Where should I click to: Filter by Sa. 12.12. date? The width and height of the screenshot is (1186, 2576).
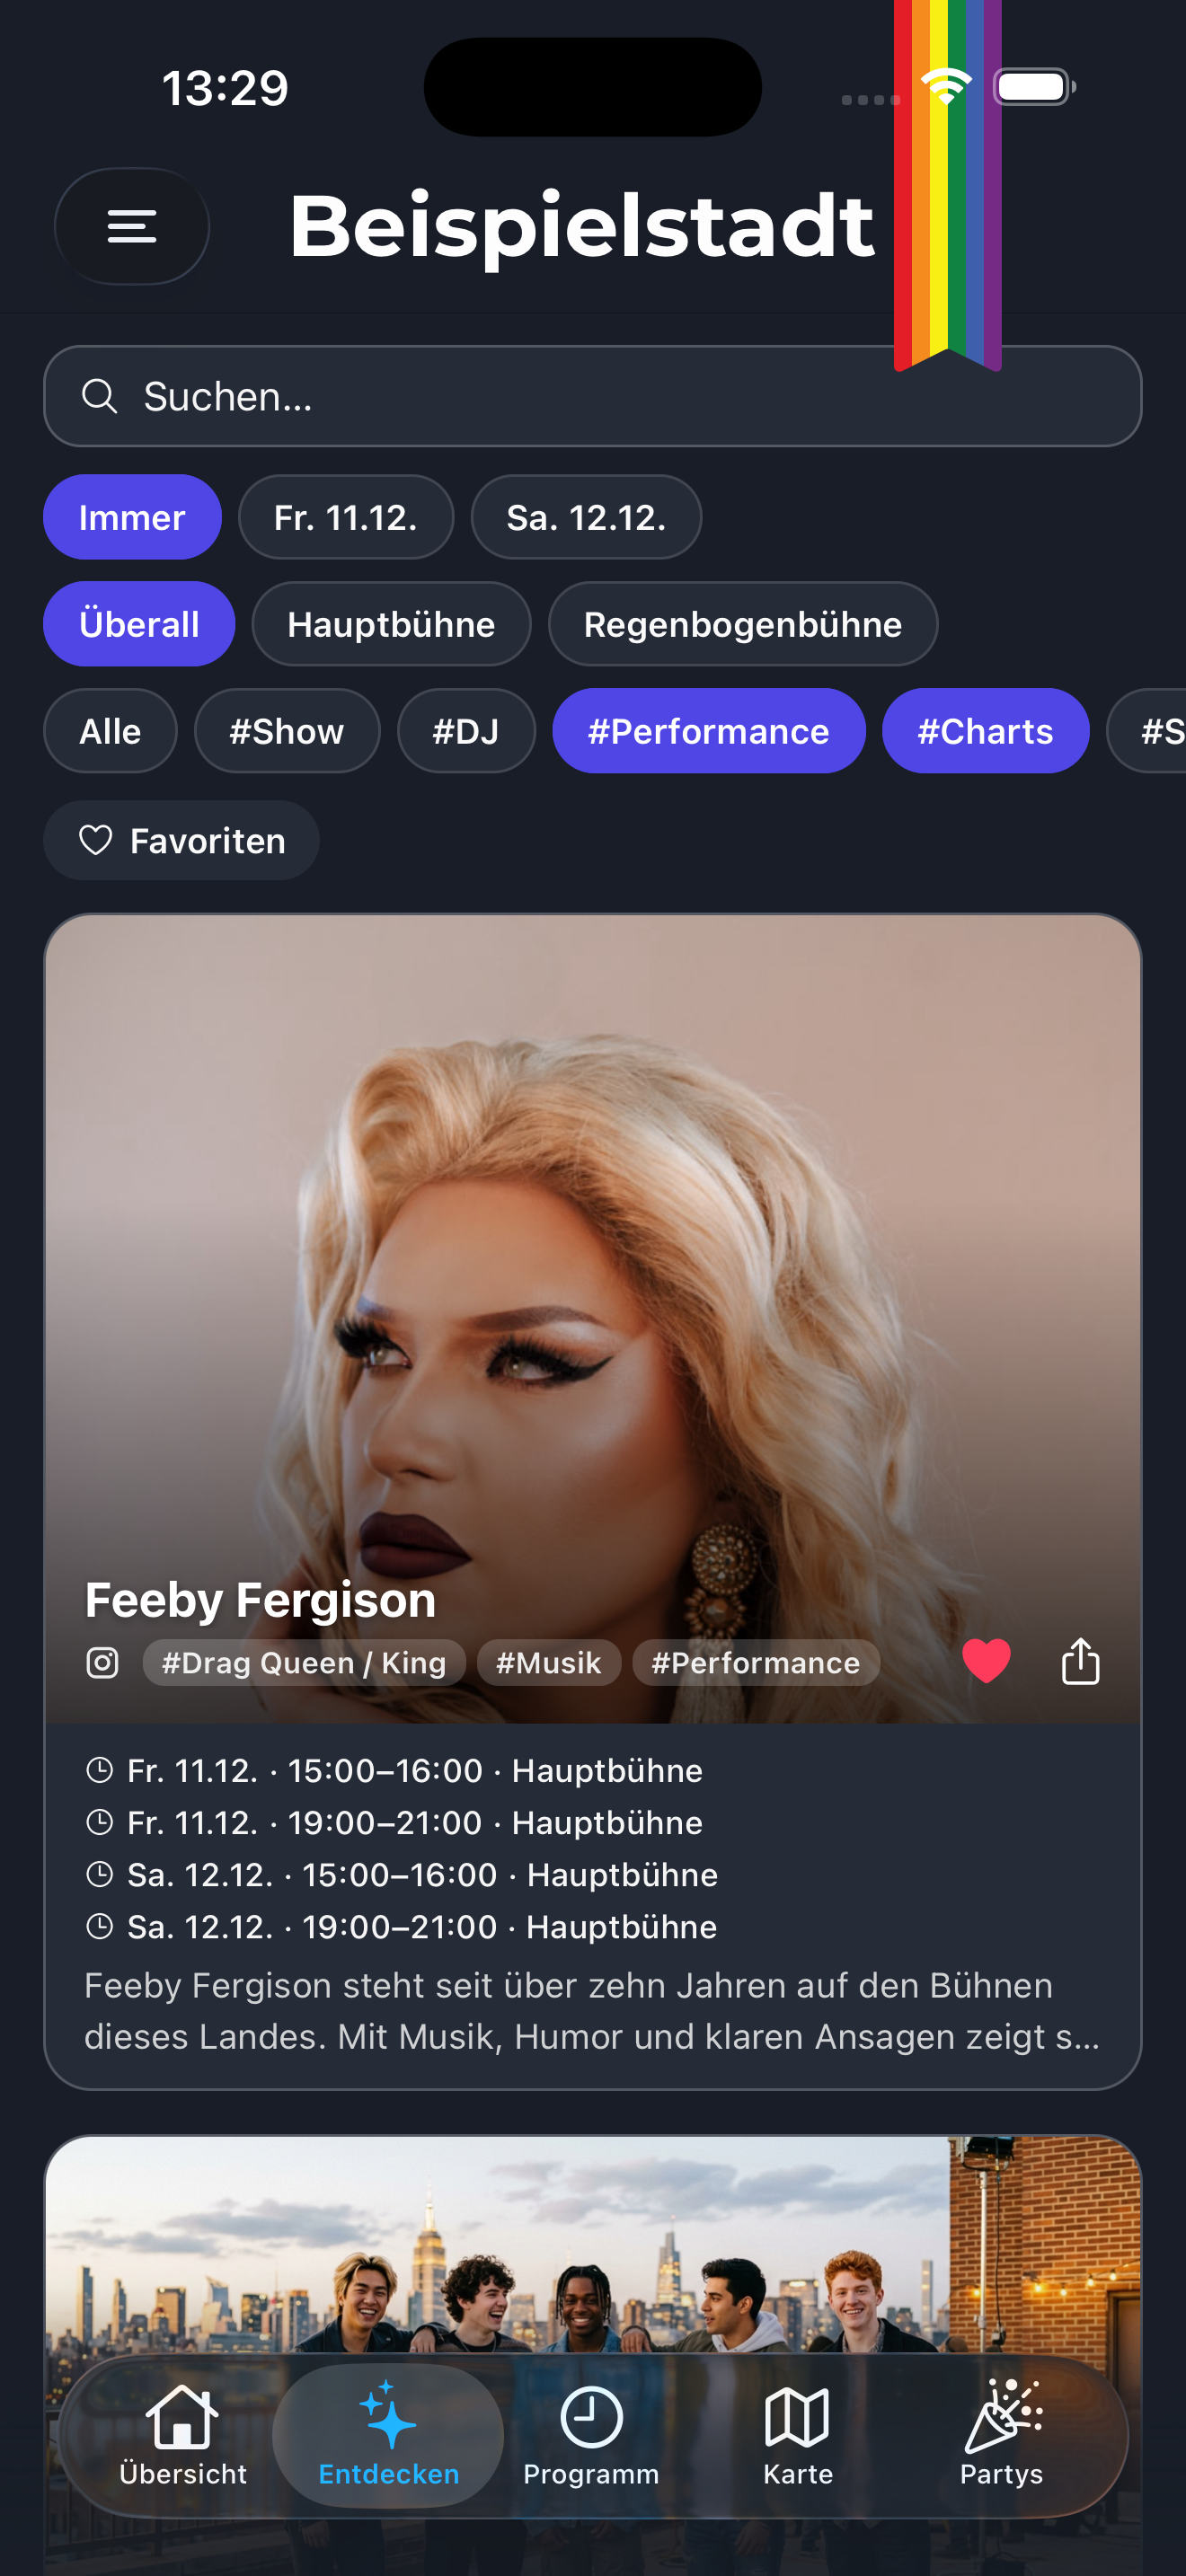(586, 517)
